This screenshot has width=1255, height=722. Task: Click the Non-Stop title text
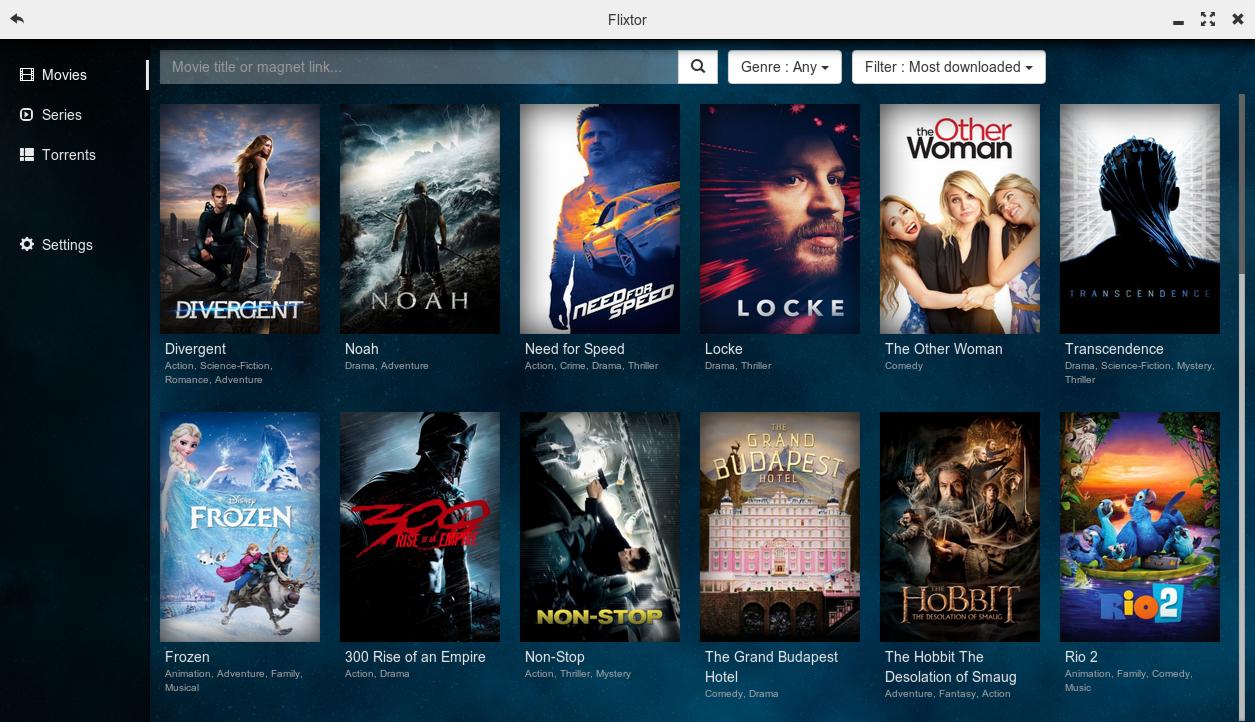[x=555, y=657]
